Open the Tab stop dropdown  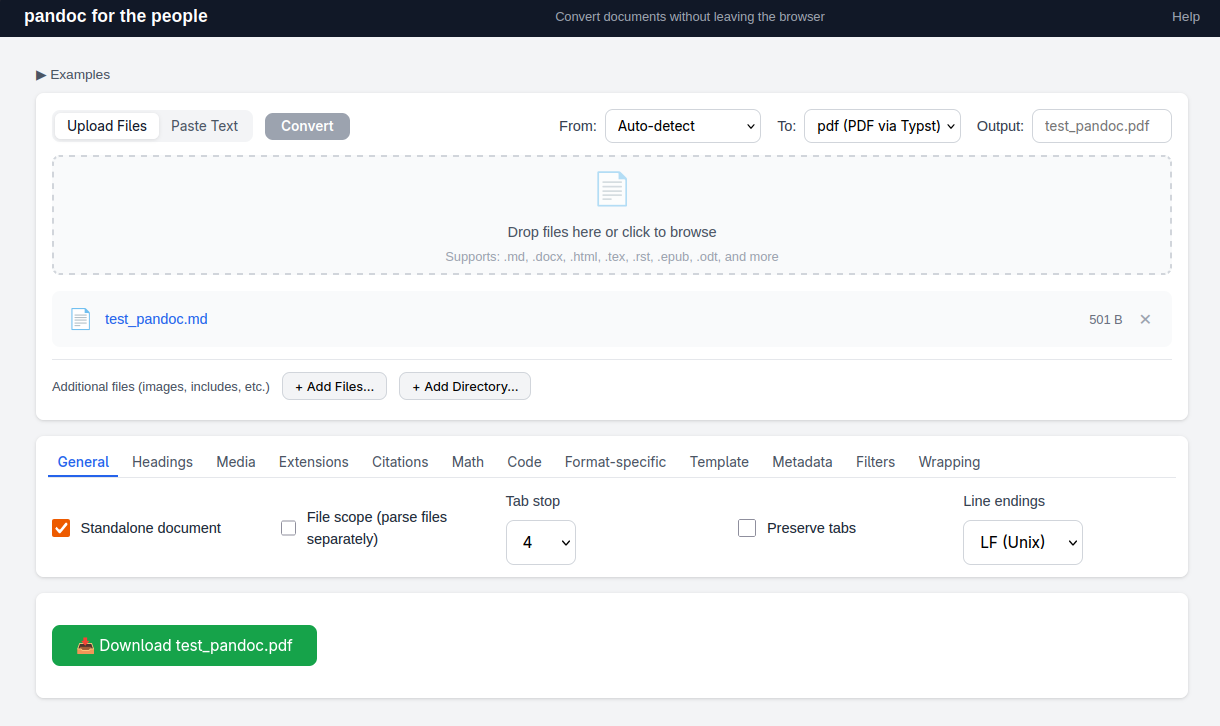coord(541,542)
